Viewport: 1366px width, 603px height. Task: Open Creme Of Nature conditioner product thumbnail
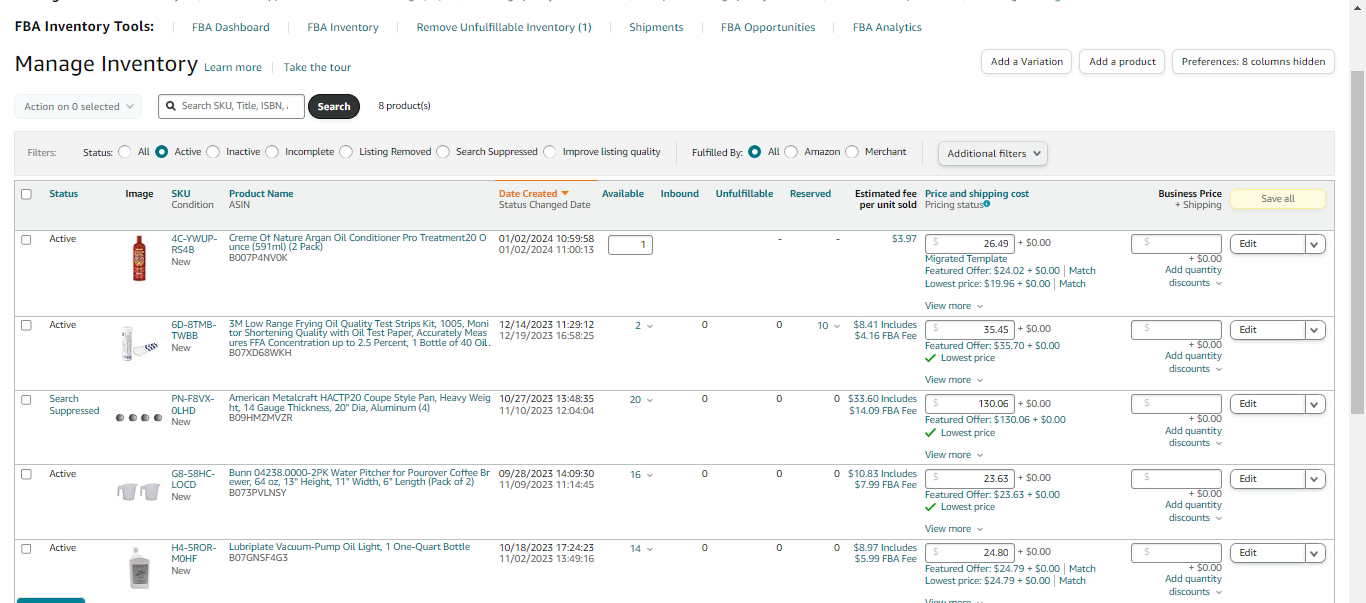(x=138, y=258)
